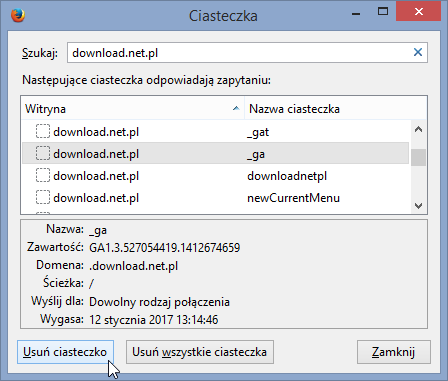448x381 pixels.
Task: Click the download.net.pl site in _gat row
Action: coord(96,132)
